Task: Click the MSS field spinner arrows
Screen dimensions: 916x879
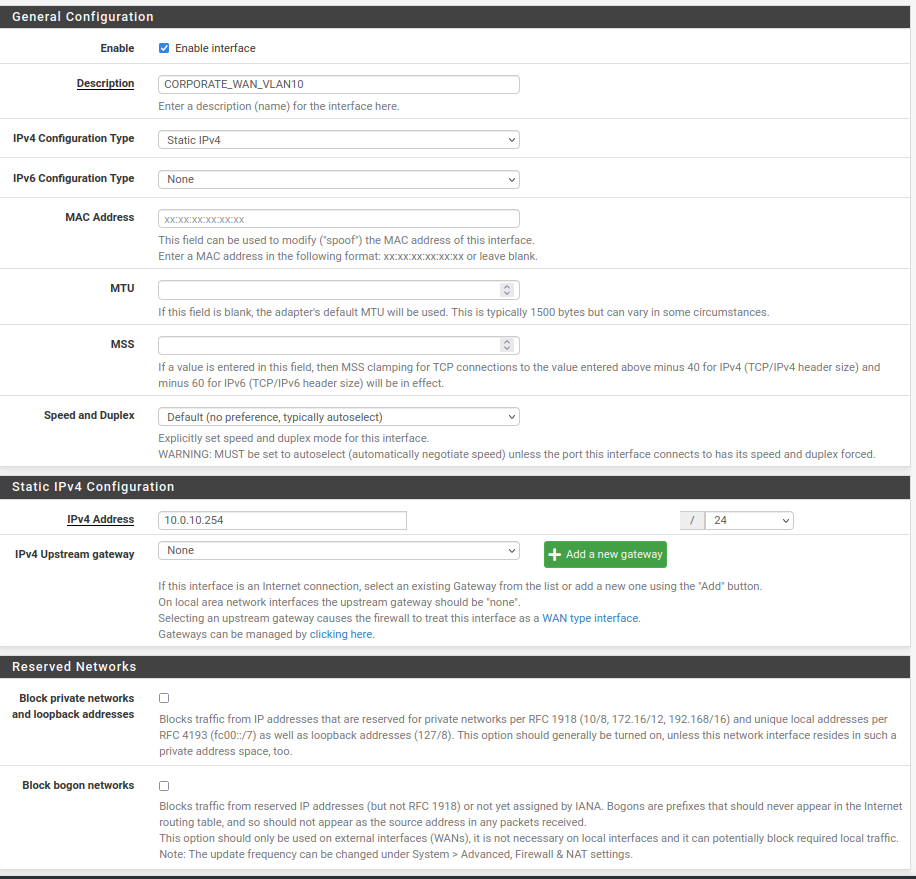Action: [507, 345]
